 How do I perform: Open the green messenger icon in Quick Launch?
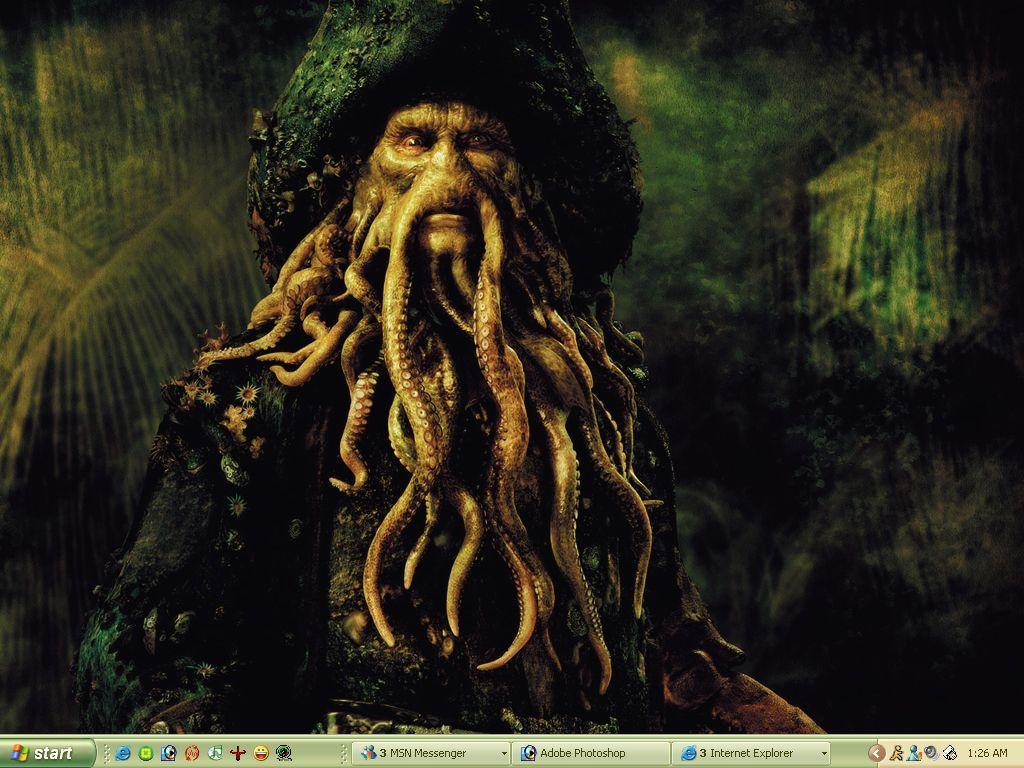tap(143, 753)
